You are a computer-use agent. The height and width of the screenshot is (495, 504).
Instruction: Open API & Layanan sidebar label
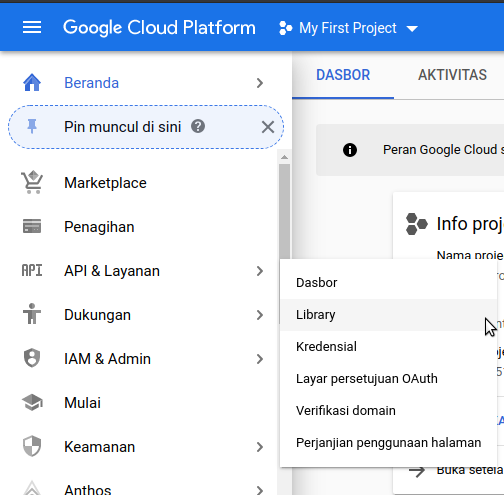point(112,271)
